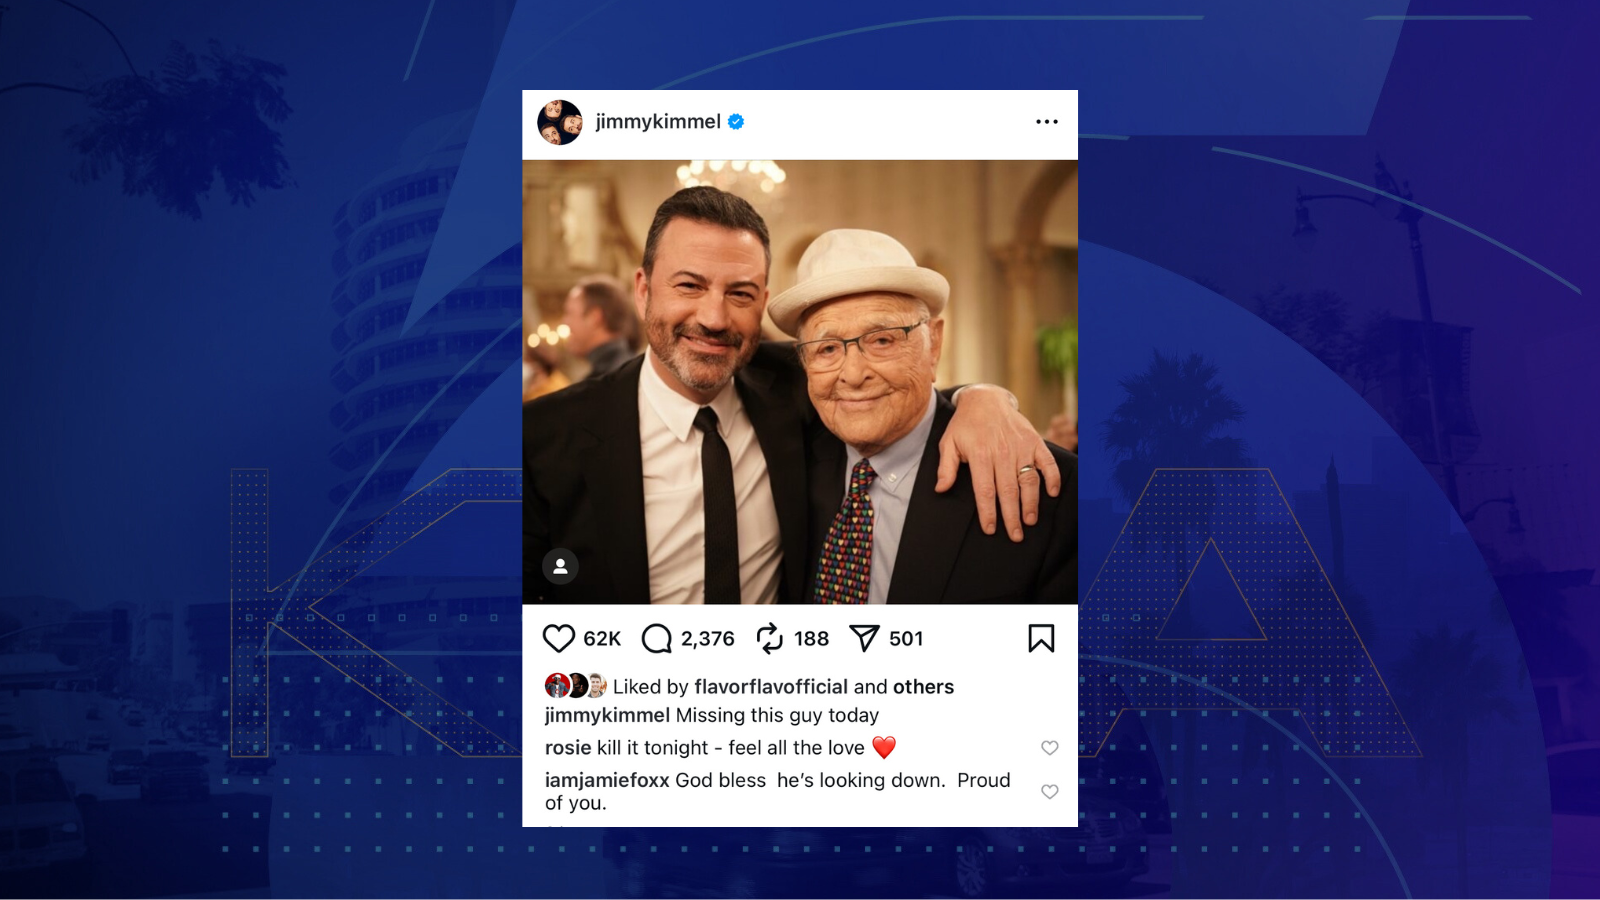Click the 2,376 comments count

pyautogui.click(x=708, y=638)
